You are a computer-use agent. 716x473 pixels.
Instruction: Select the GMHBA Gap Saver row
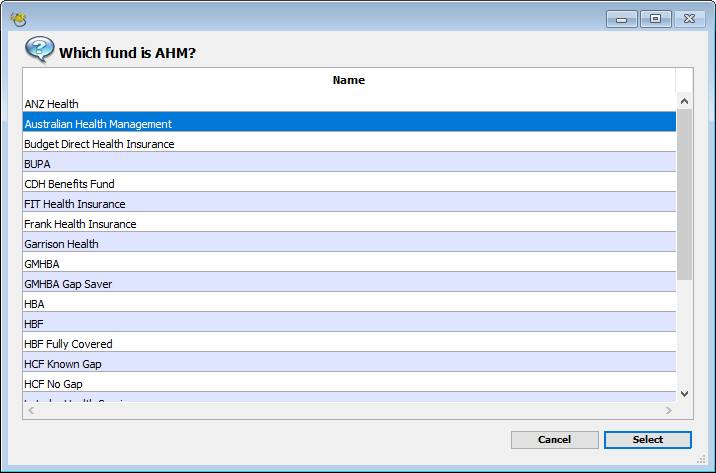68,284
